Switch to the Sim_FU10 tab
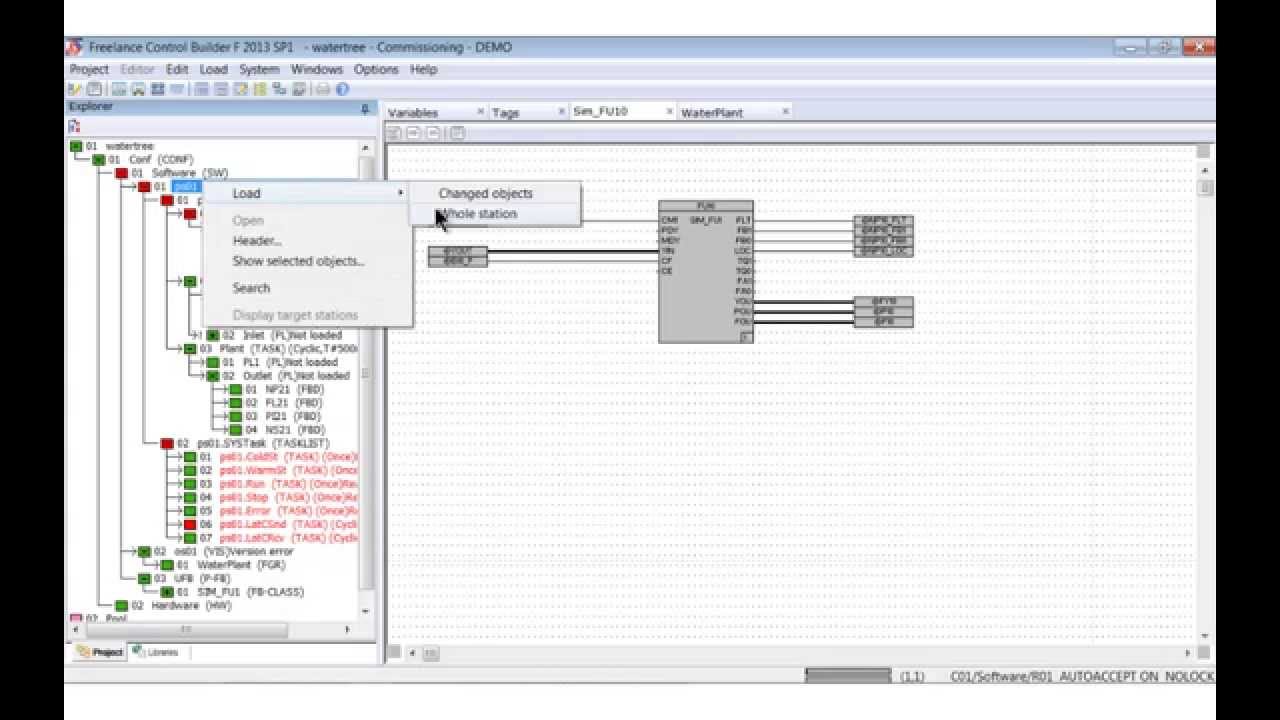The image size is (1280, 720). pos(600,112)
